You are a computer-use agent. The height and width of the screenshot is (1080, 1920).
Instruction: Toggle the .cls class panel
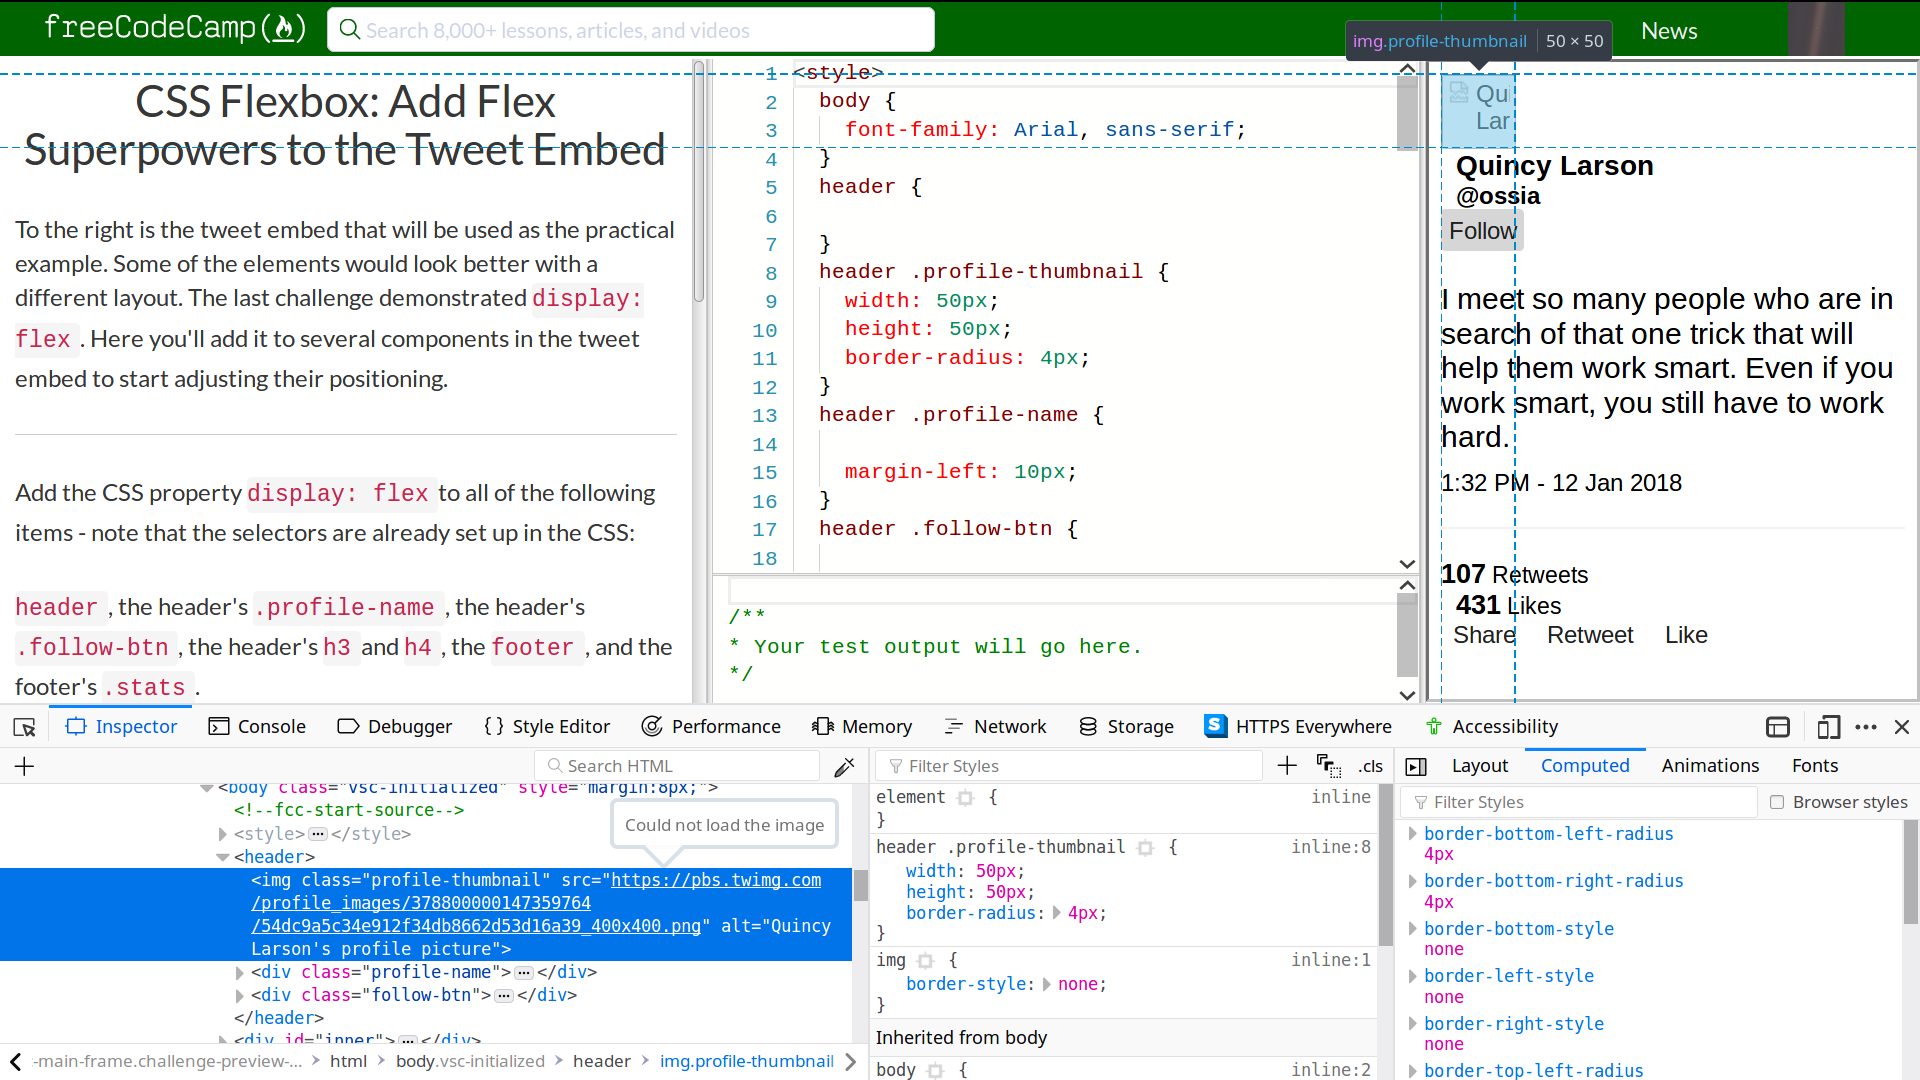(1370, 766)
